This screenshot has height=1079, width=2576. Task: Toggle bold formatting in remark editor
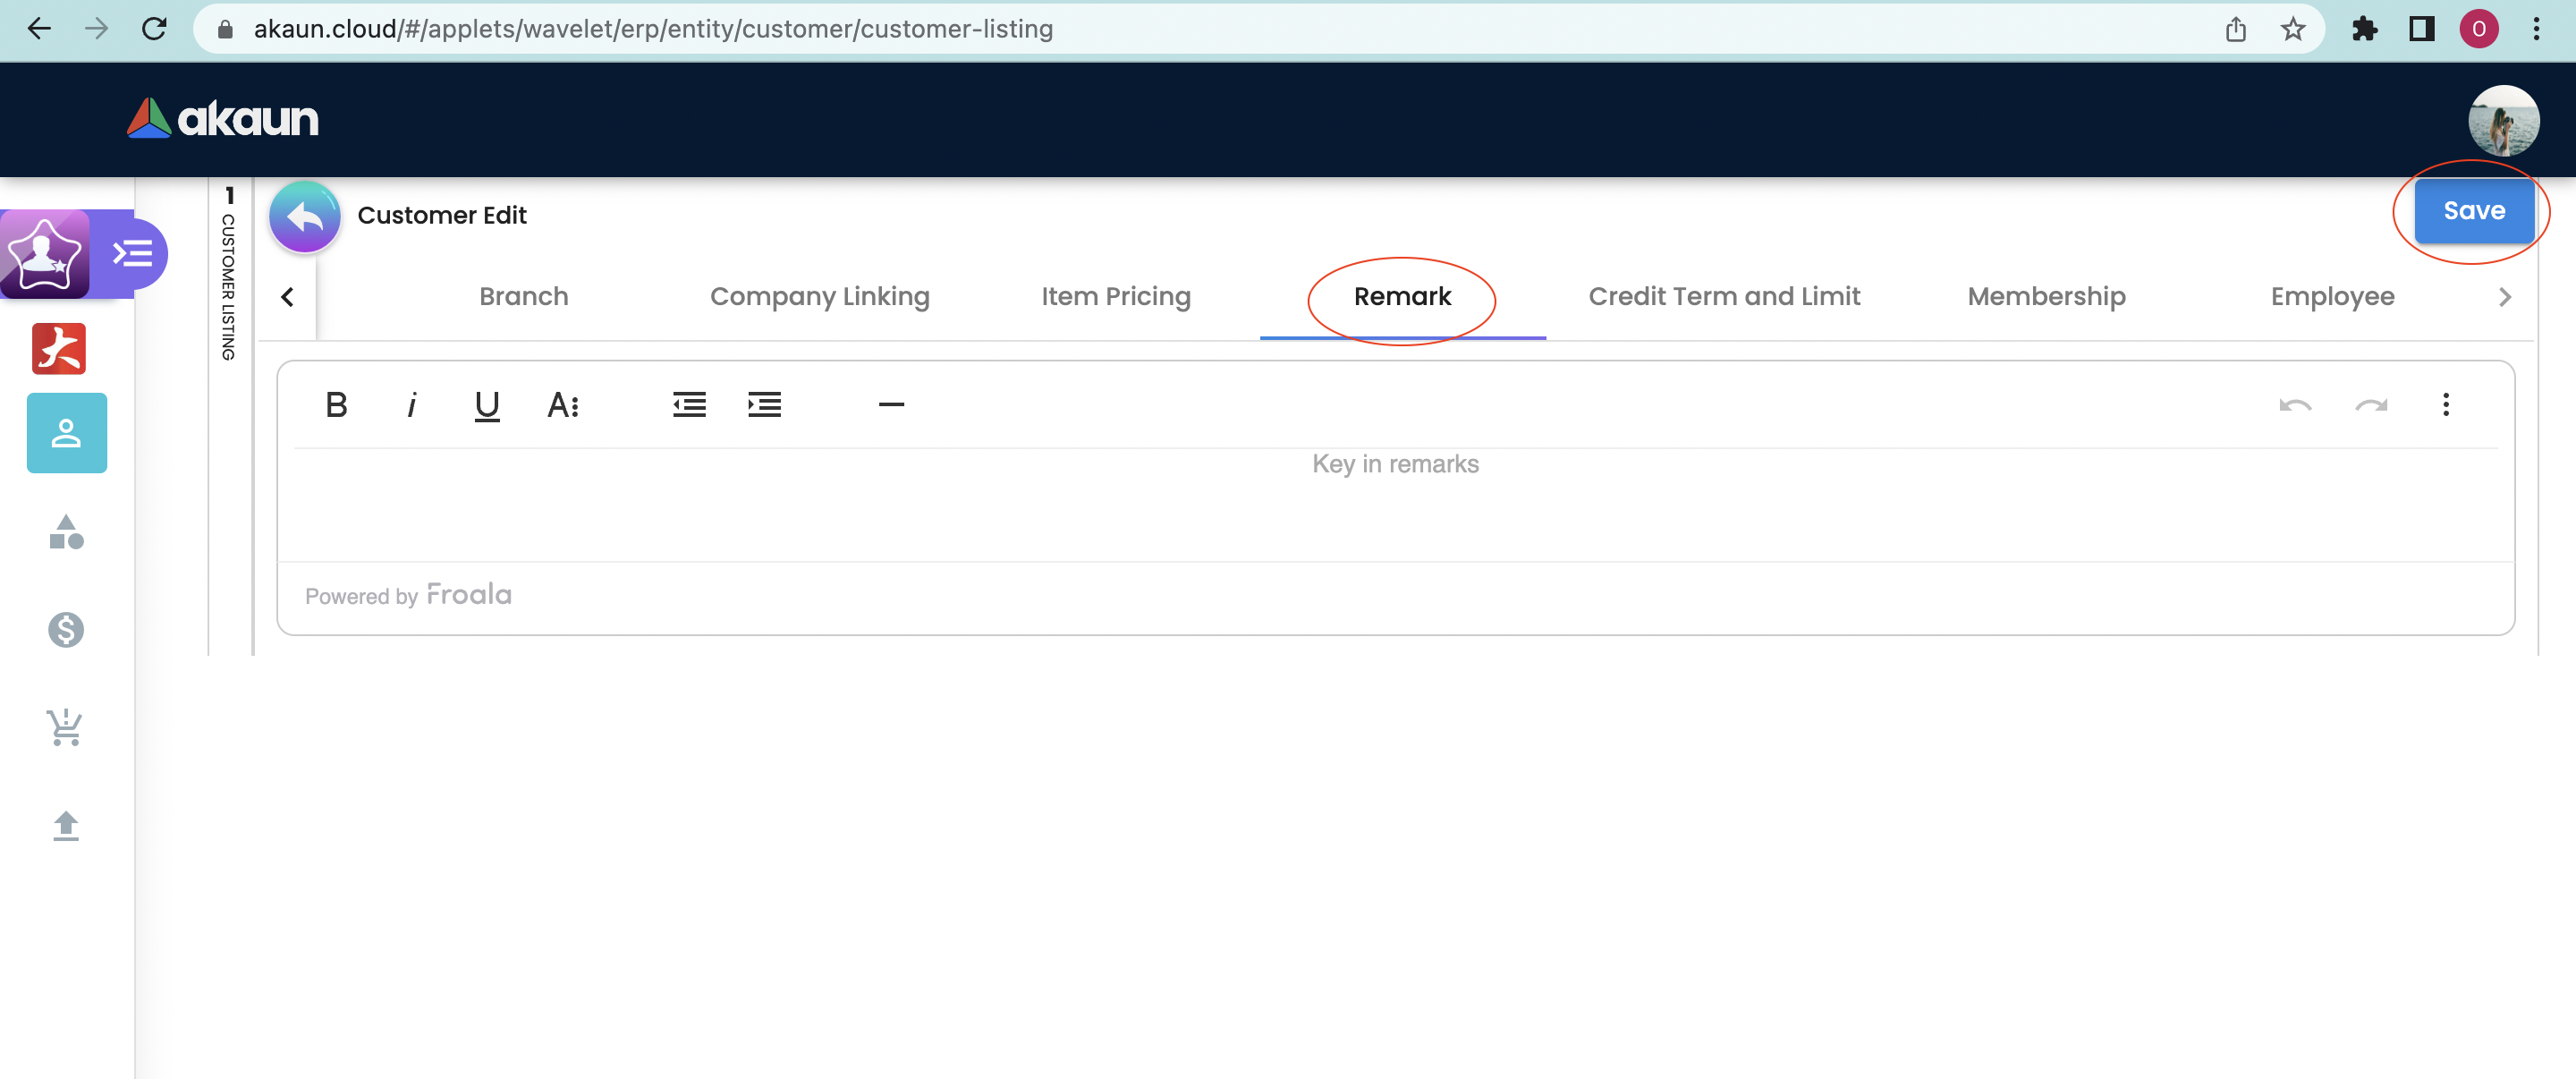point(336,405)
